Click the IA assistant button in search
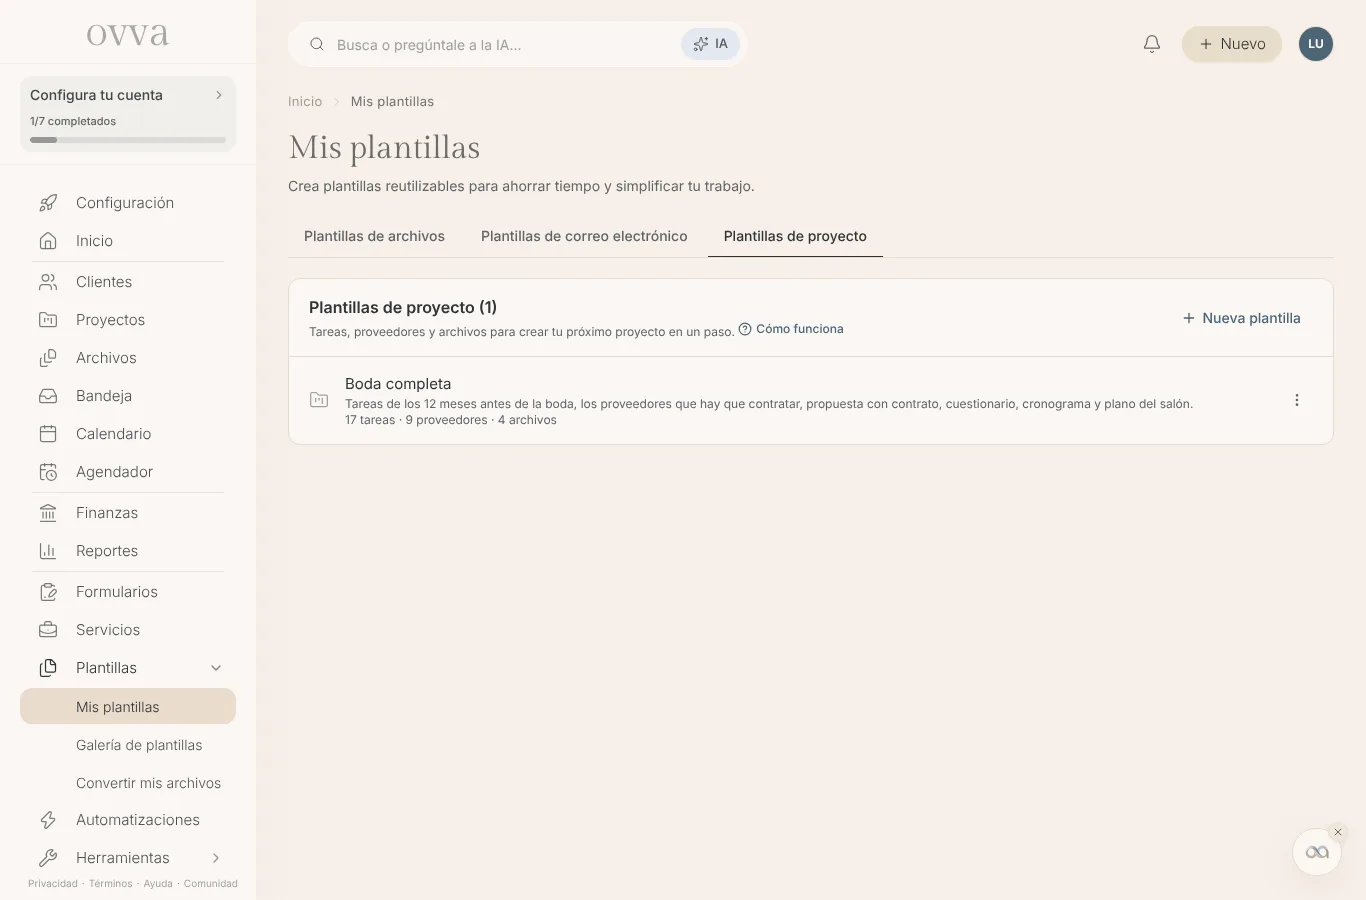Image resolution: width=1366 pixels, height=900 pixels. pos(711,44)
